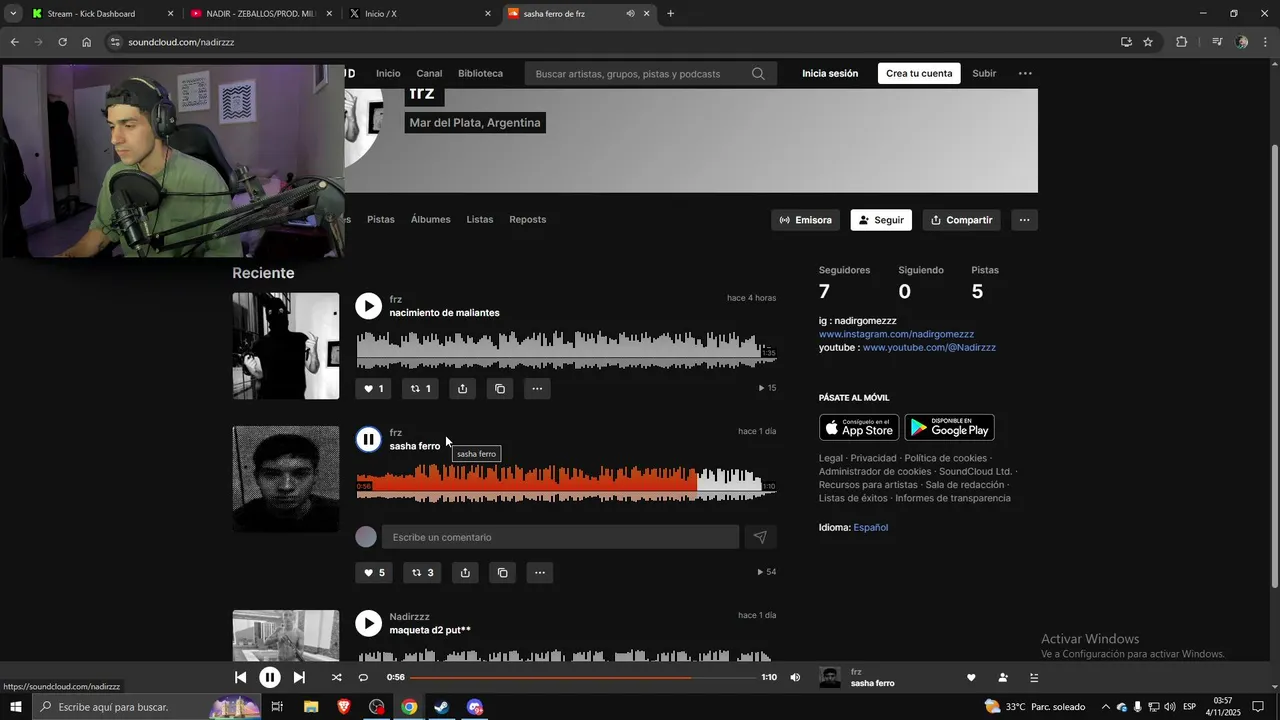1280x720 pixels.
Task: Change language via Español link
Action: pos(870,527)
